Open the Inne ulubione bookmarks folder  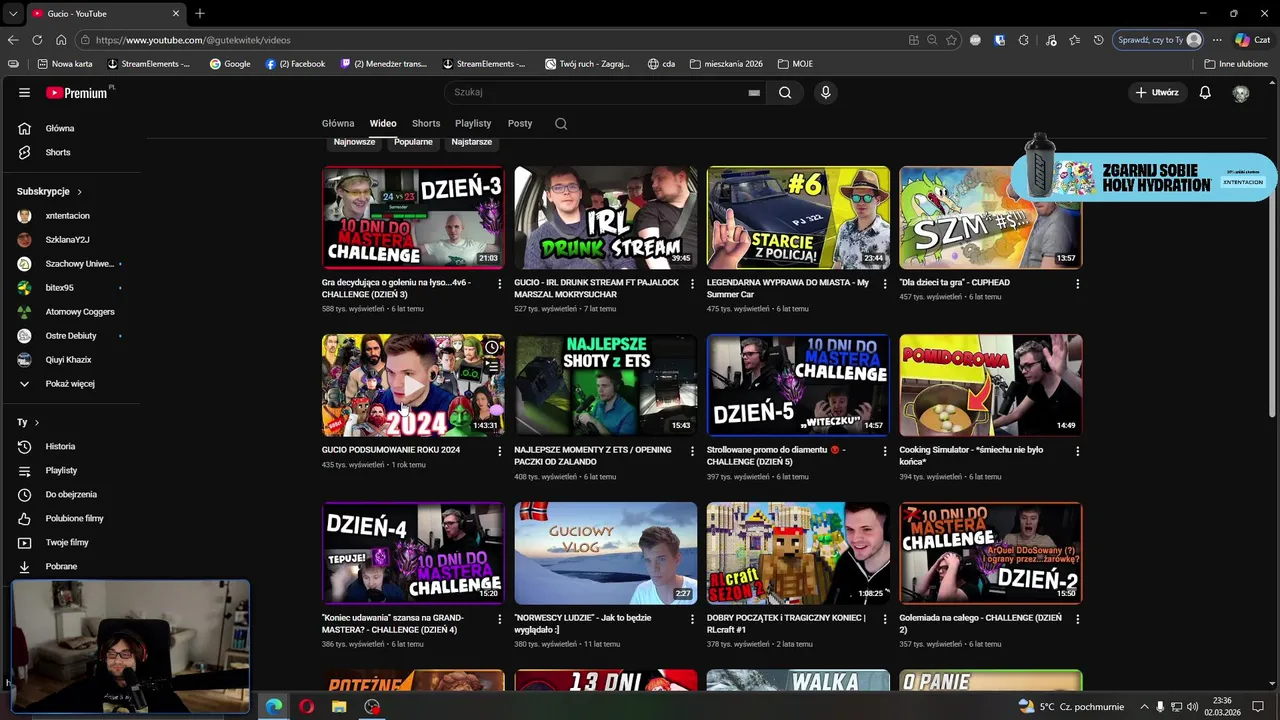pos(1236,63)
